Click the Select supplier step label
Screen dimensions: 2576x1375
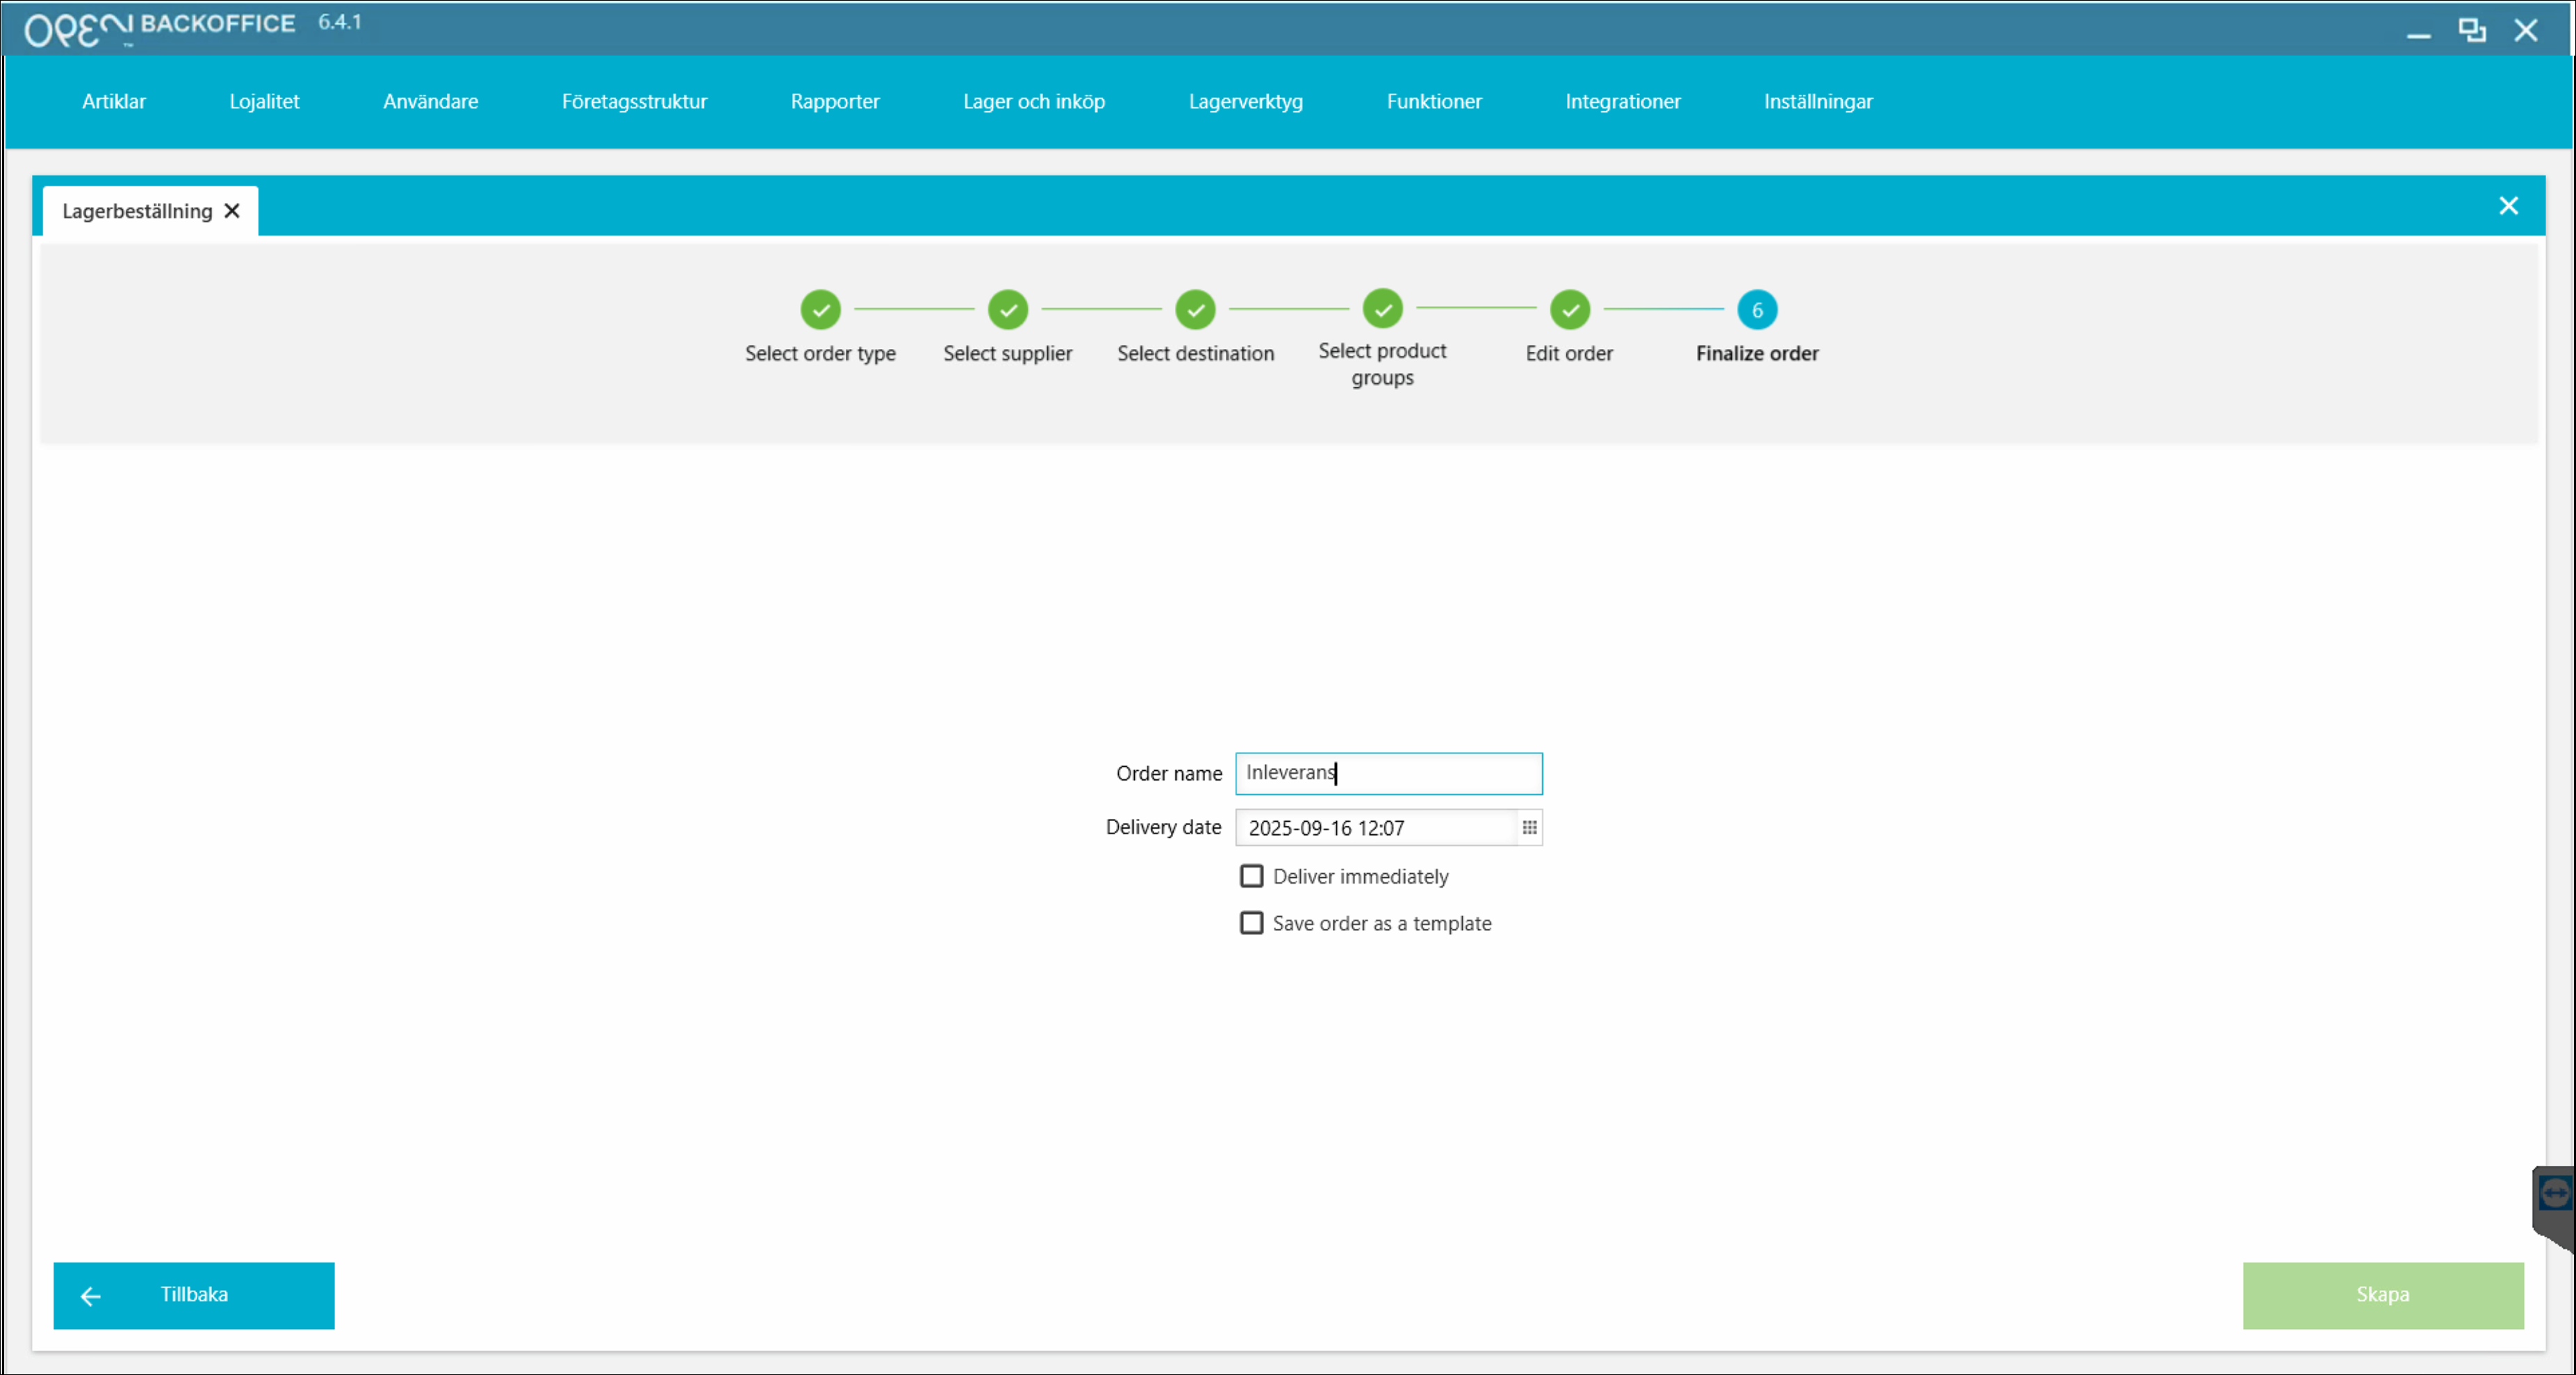click(1007, 353)
